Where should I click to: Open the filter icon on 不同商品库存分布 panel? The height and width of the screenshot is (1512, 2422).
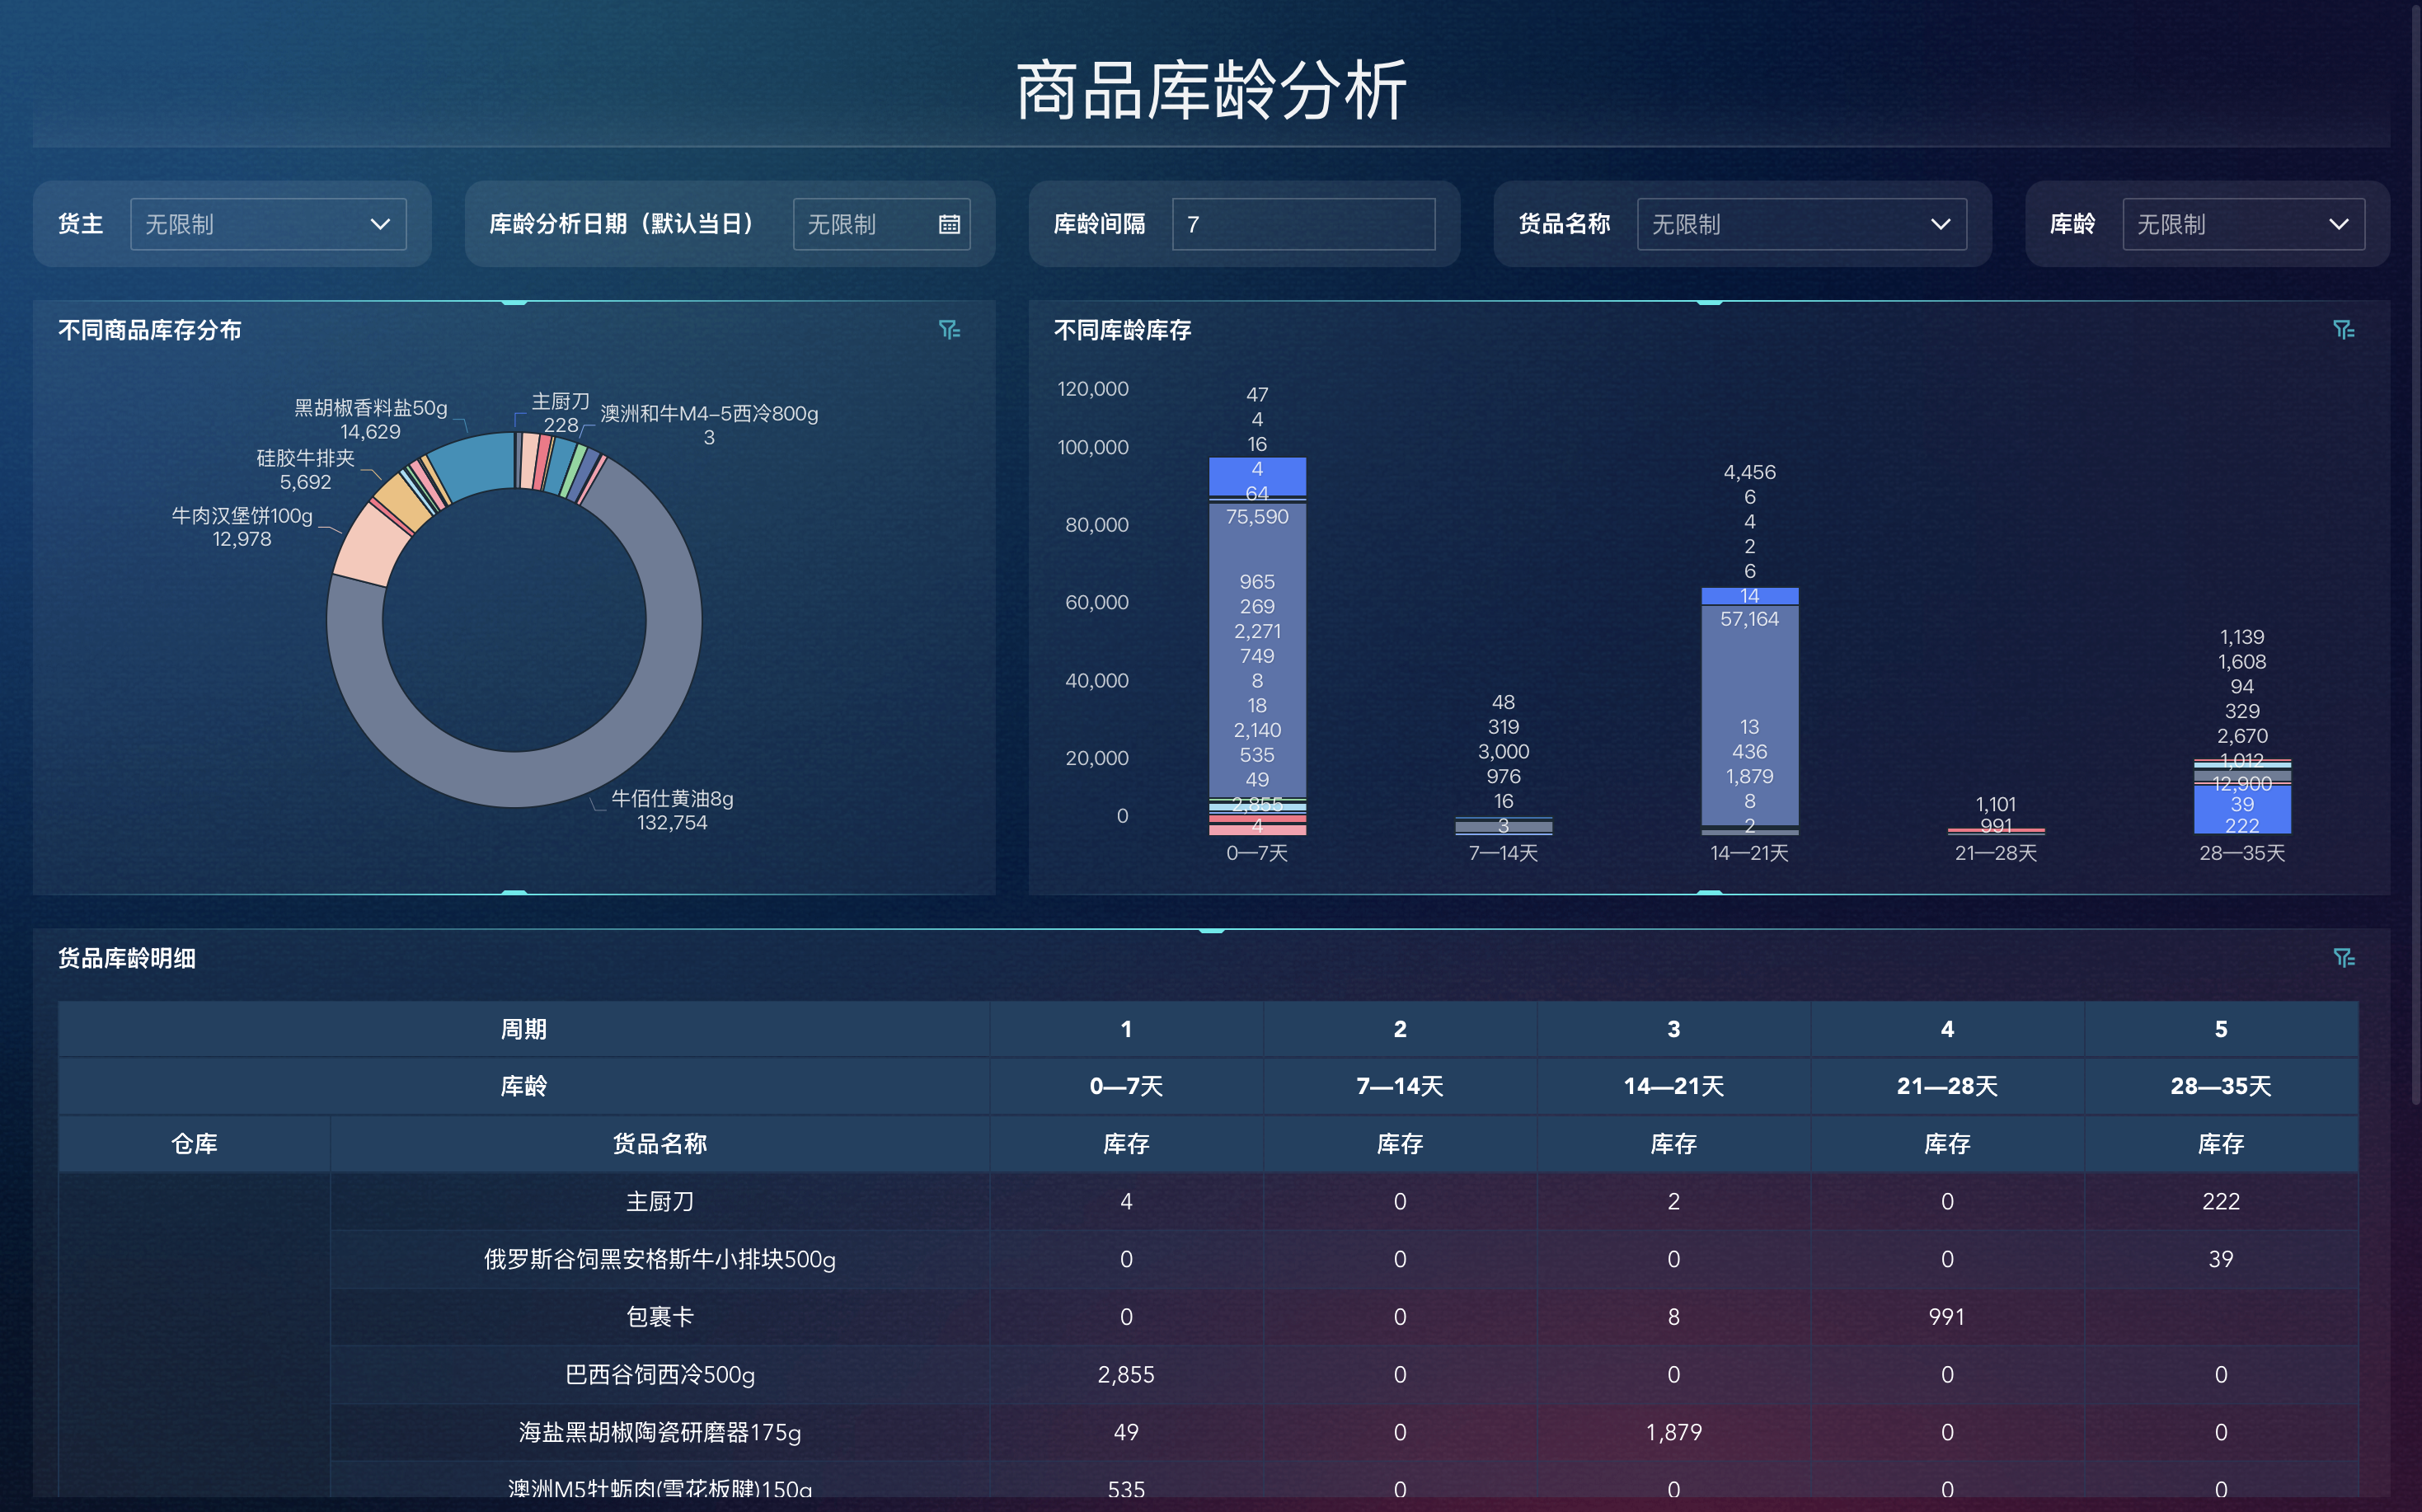point(950,329)
